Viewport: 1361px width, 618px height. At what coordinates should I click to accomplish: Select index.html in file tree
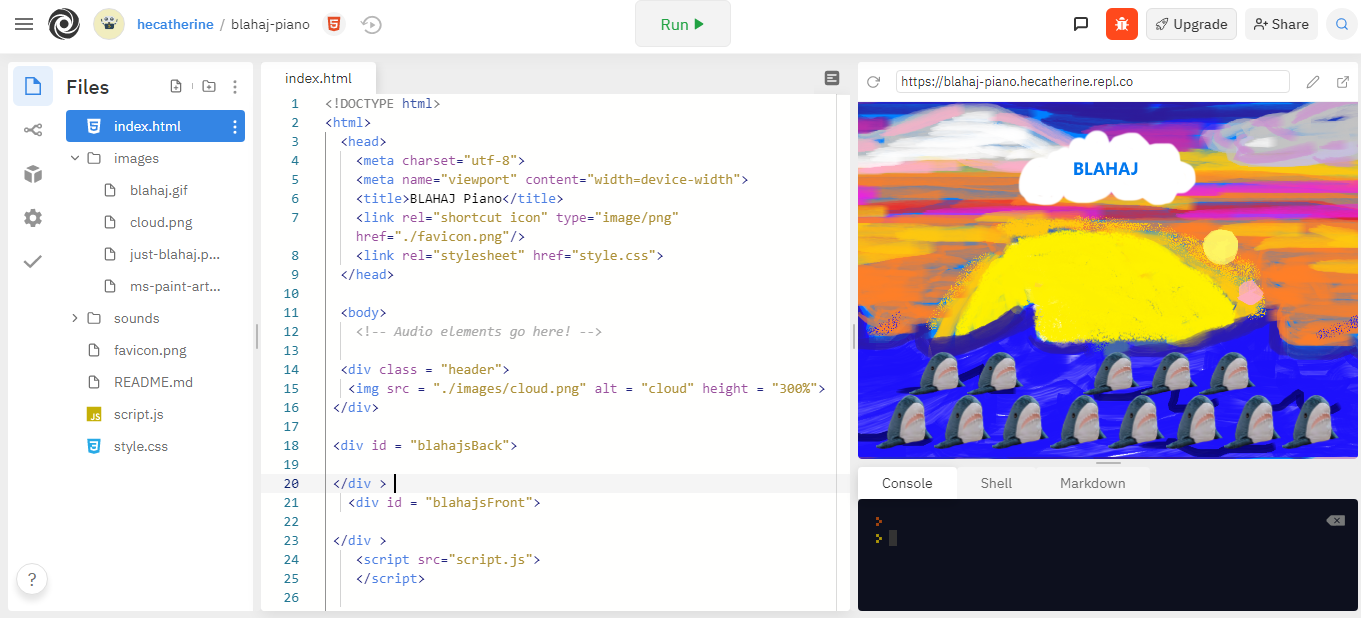(x=155, y=126)
